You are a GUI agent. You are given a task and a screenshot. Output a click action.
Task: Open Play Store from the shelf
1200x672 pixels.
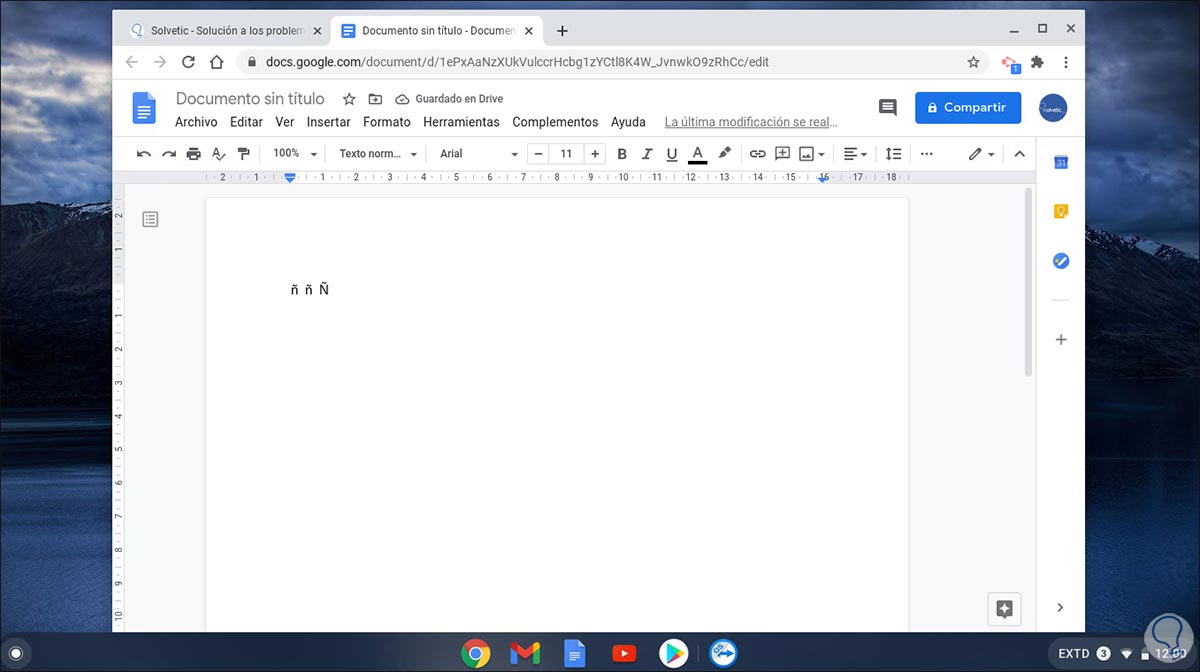673,654
